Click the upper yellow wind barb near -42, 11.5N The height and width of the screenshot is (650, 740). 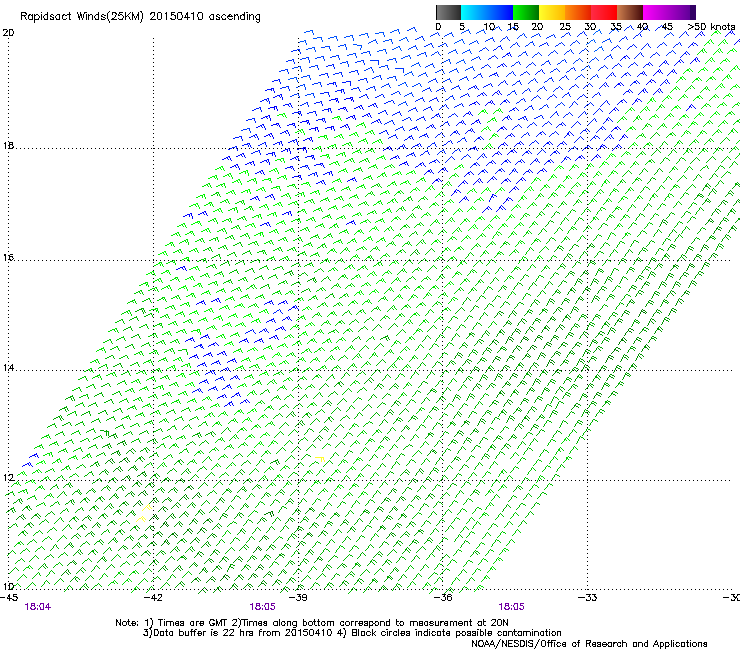click(147, 508)
